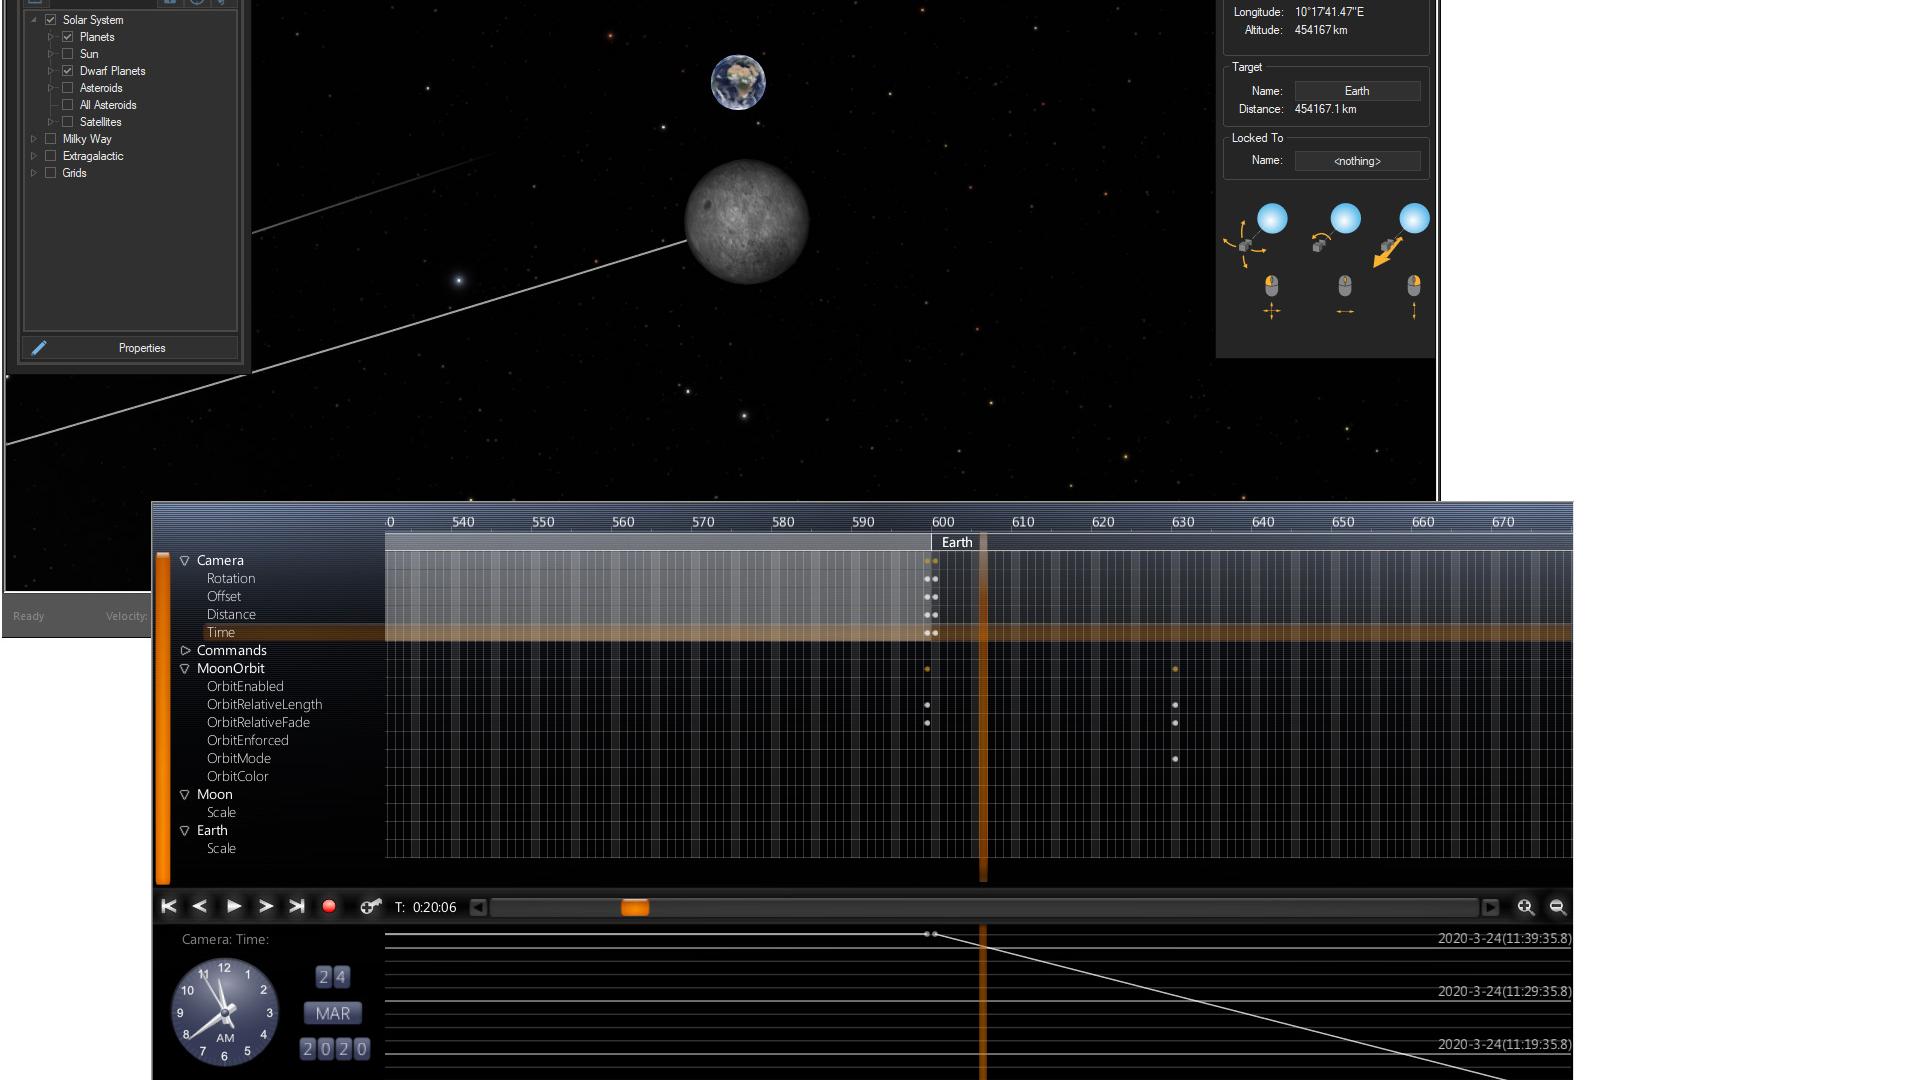Viewport: 1920px width, 1080px height.
Task: Uncheck the Solar System checkbox
Action: coord(51,20)
